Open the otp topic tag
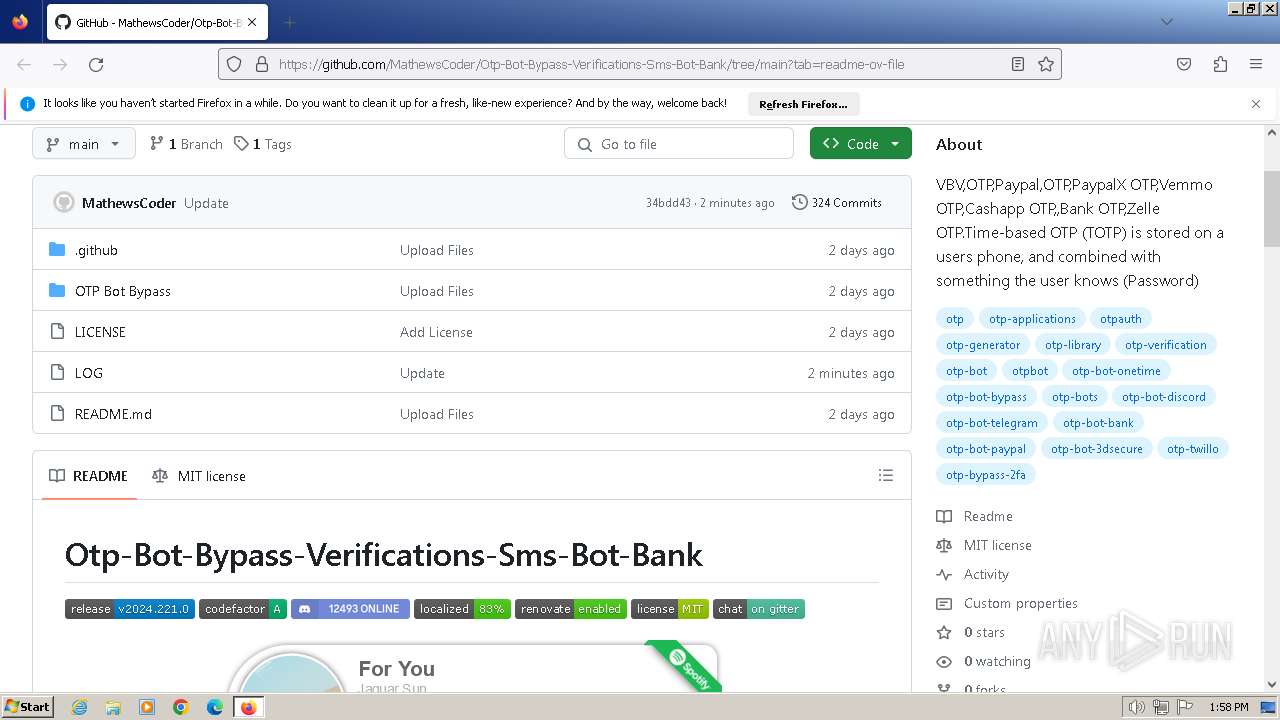Viewport: 1280px width, 720px height. [955, 319]
